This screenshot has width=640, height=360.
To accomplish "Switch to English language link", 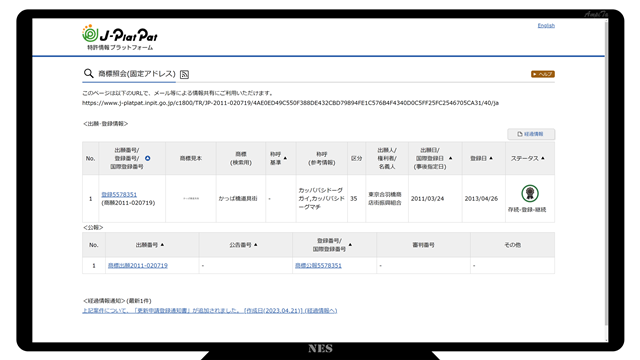I will pos(546,26).
